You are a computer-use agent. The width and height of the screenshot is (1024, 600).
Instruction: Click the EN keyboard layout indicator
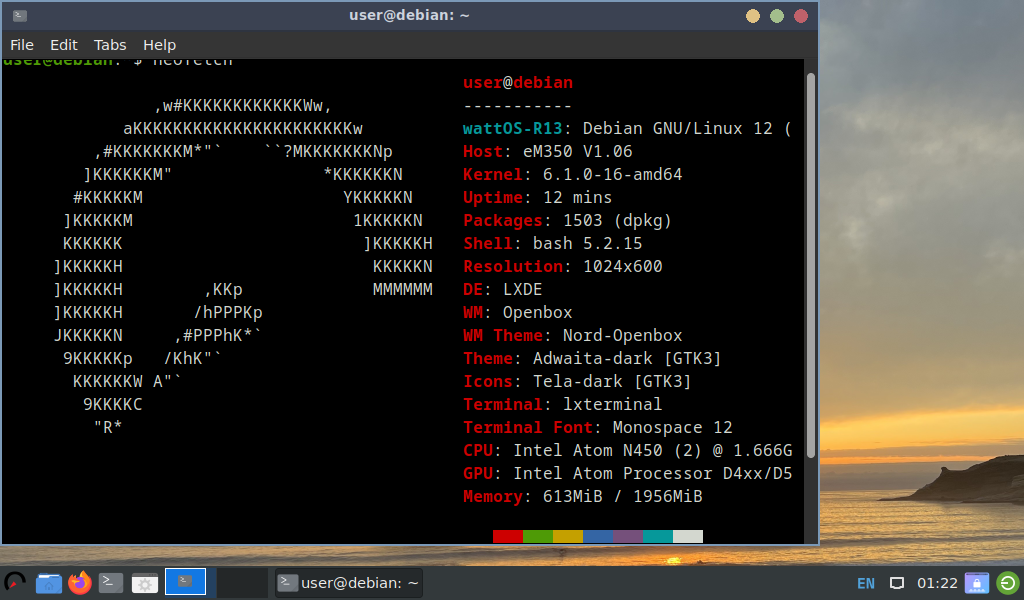click(866, 583)
